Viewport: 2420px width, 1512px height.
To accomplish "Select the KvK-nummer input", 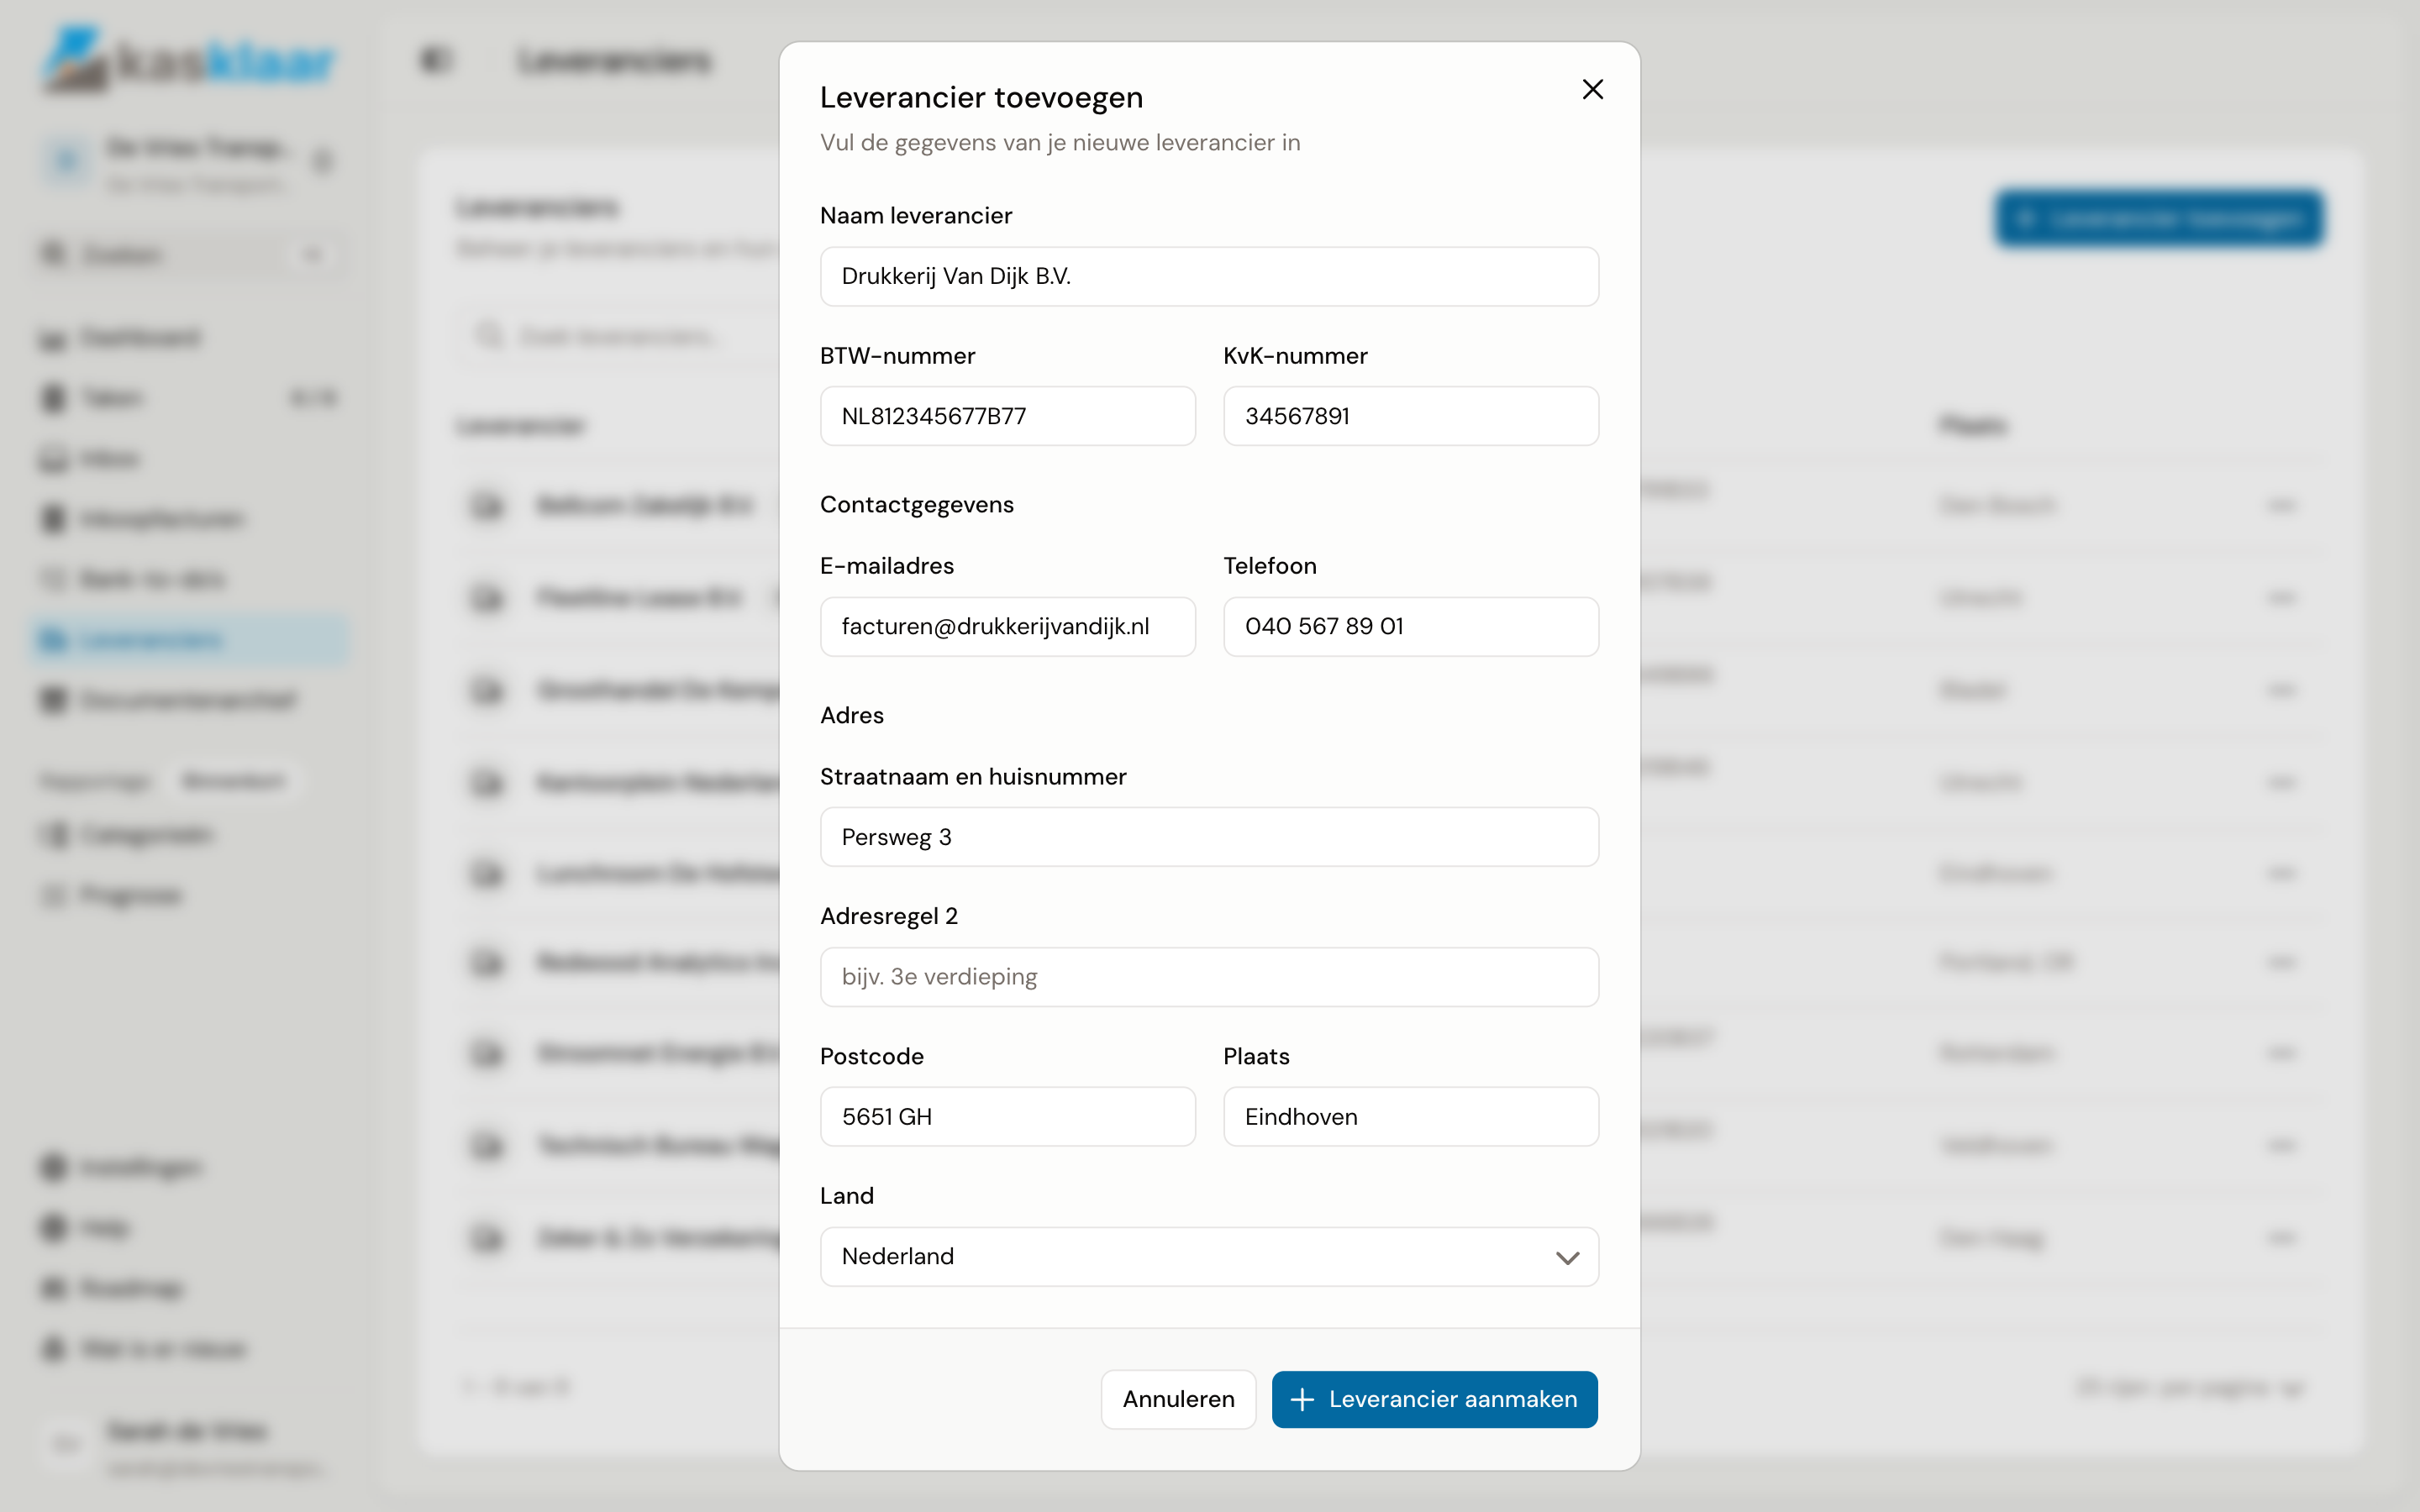I will (1410, 416).
